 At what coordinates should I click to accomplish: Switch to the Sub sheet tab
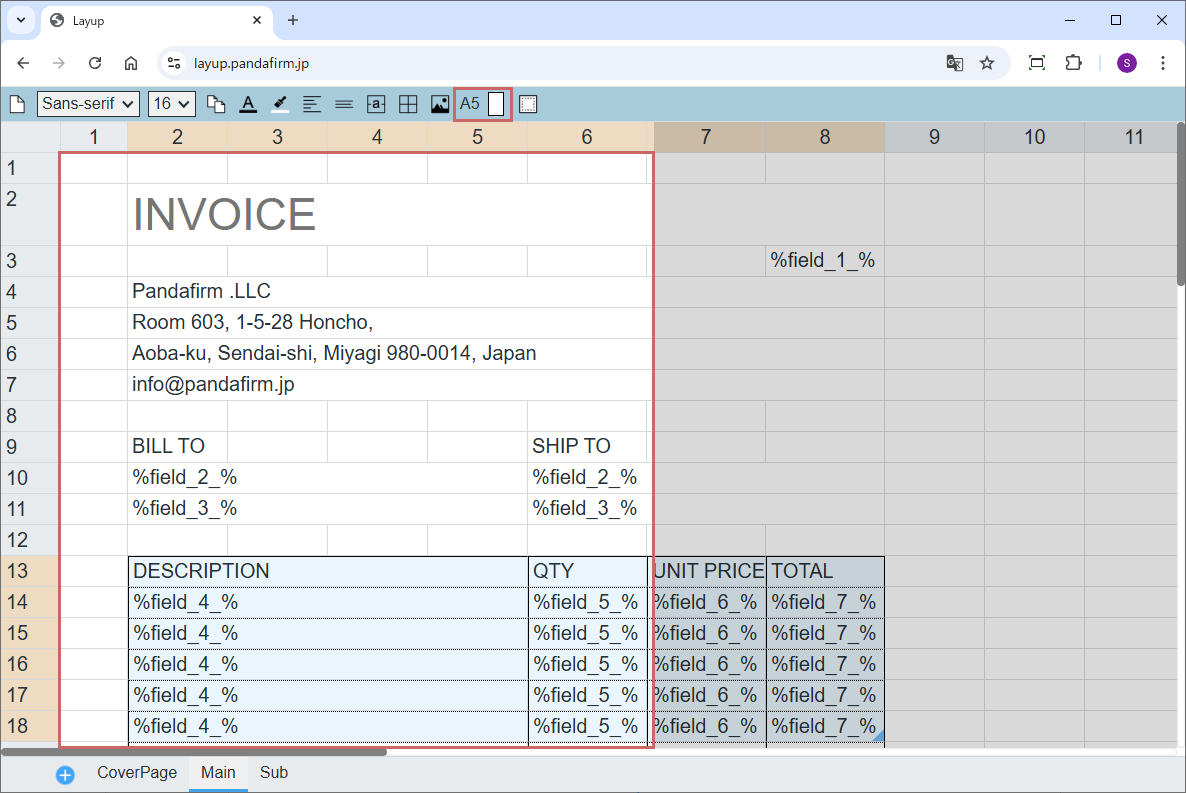click(273, 773)
